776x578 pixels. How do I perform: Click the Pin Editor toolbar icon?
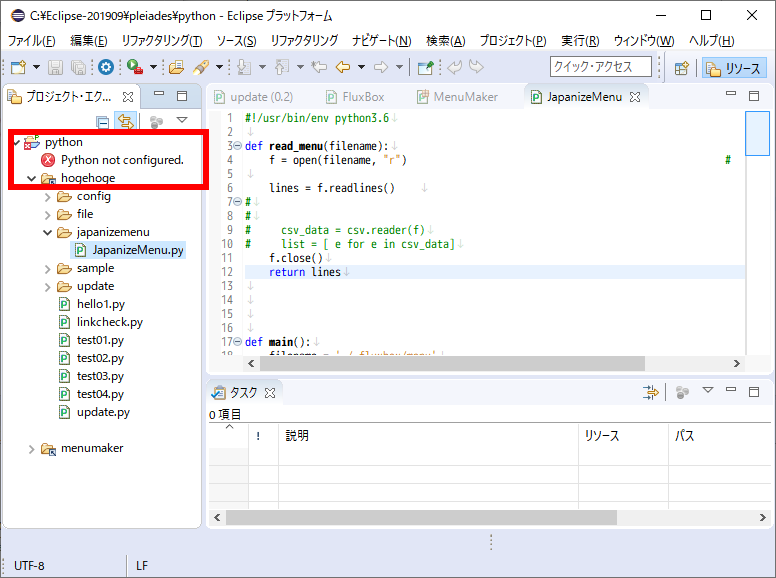tap(426, 67)
